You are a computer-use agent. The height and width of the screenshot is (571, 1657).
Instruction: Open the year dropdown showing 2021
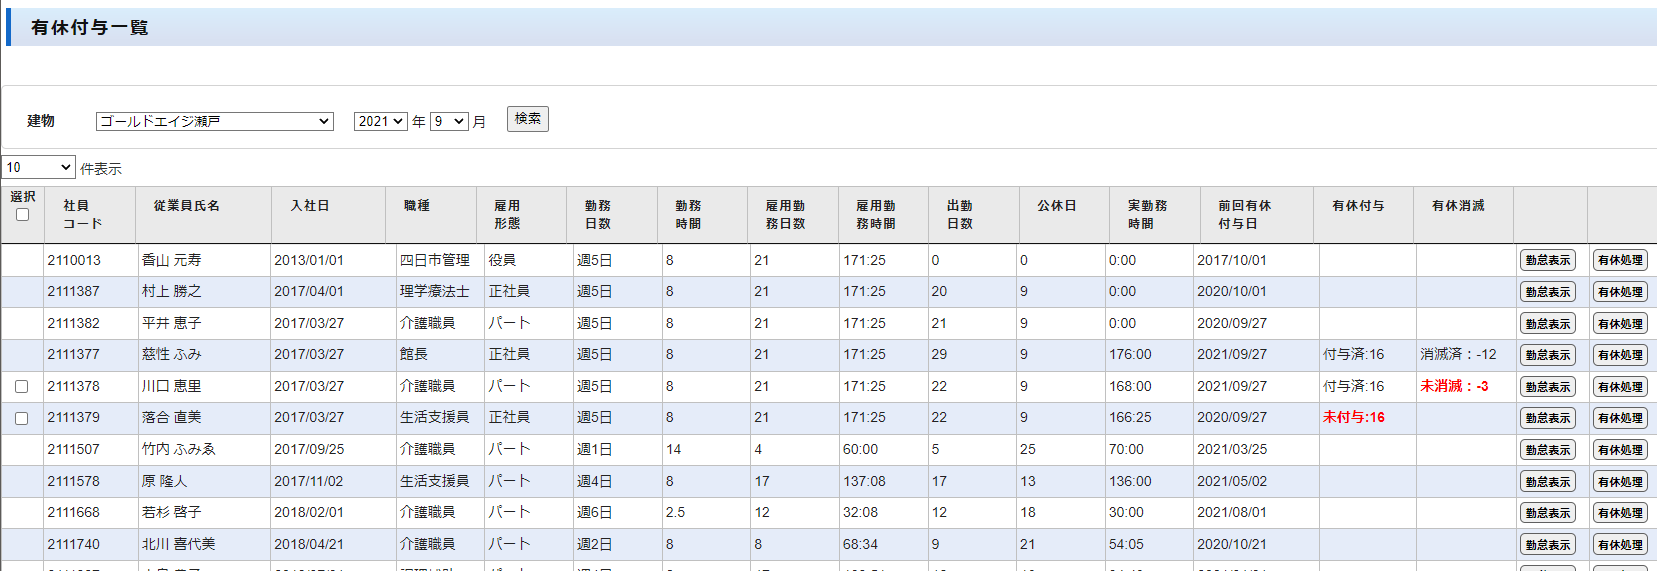coord(380,121)
